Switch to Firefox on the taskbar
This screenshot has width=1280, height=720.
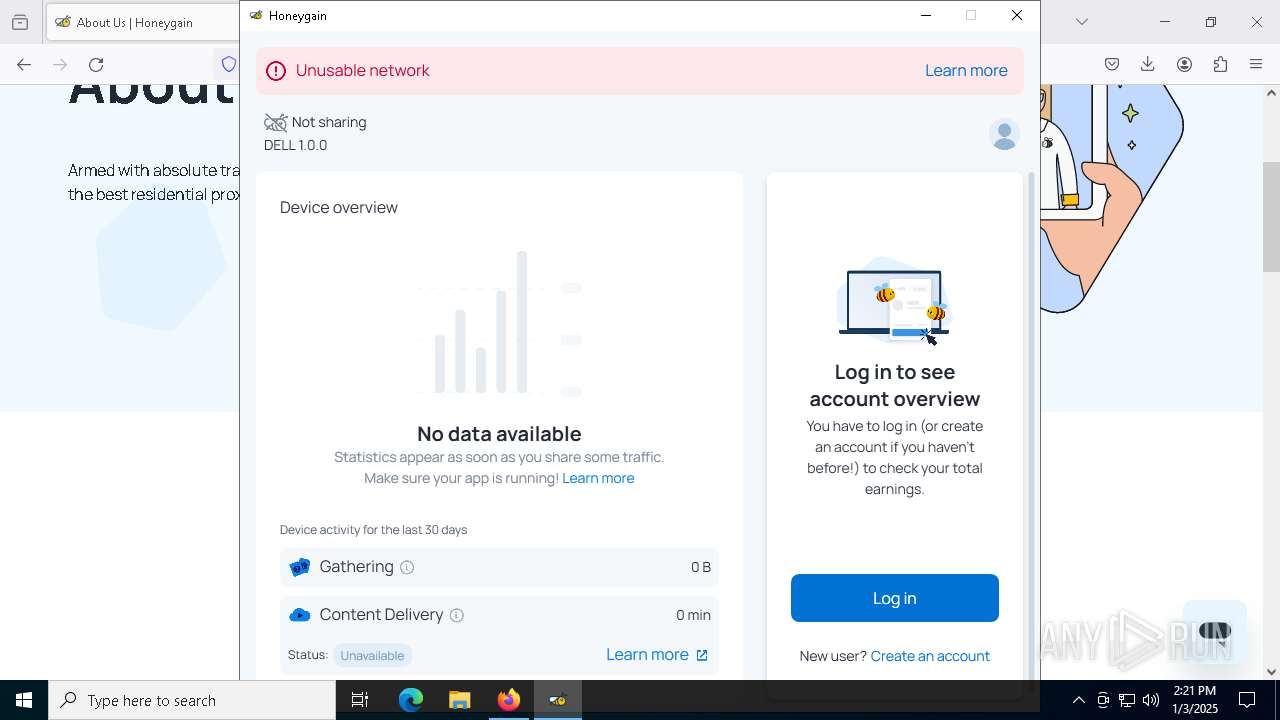509,700
